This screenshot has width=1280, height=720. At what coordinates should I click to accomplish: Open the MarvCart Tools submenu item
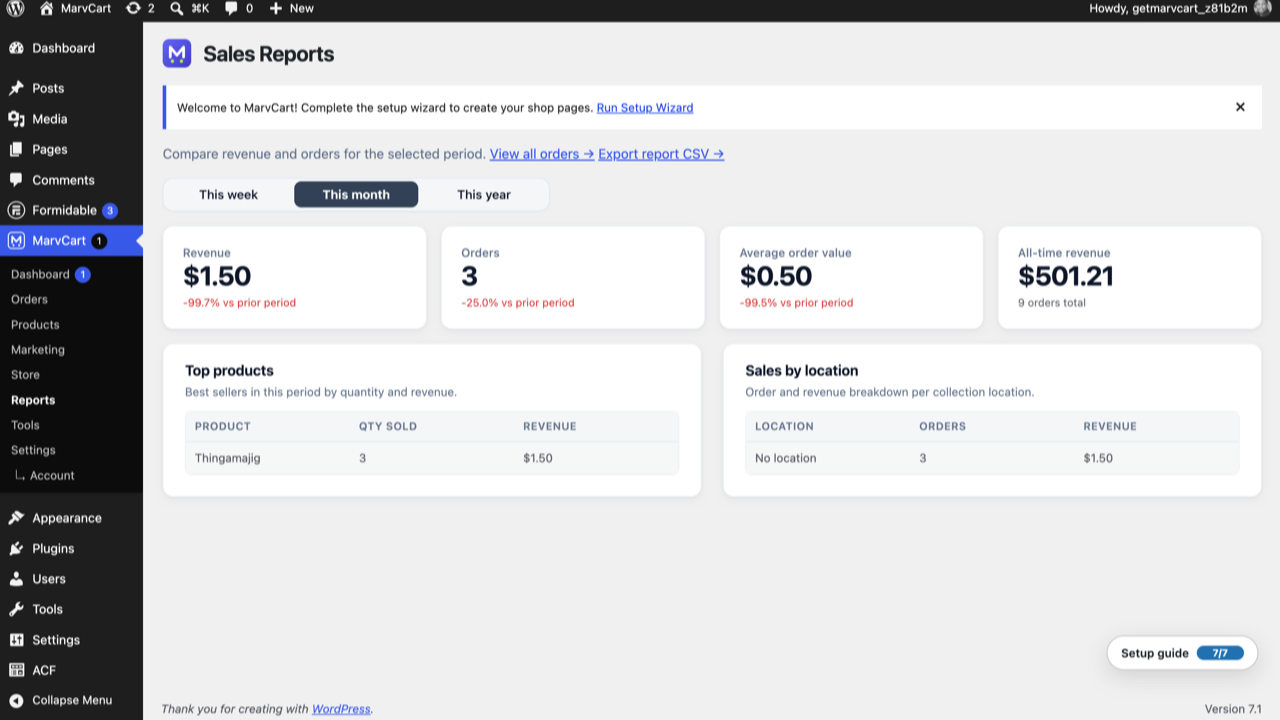click(25, 425)
